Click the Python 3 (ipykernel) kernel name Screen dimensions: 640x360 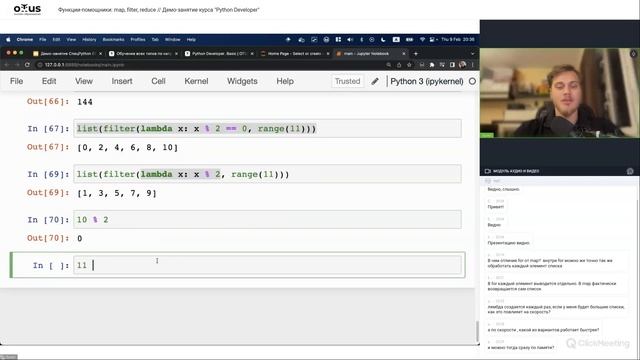427,81
